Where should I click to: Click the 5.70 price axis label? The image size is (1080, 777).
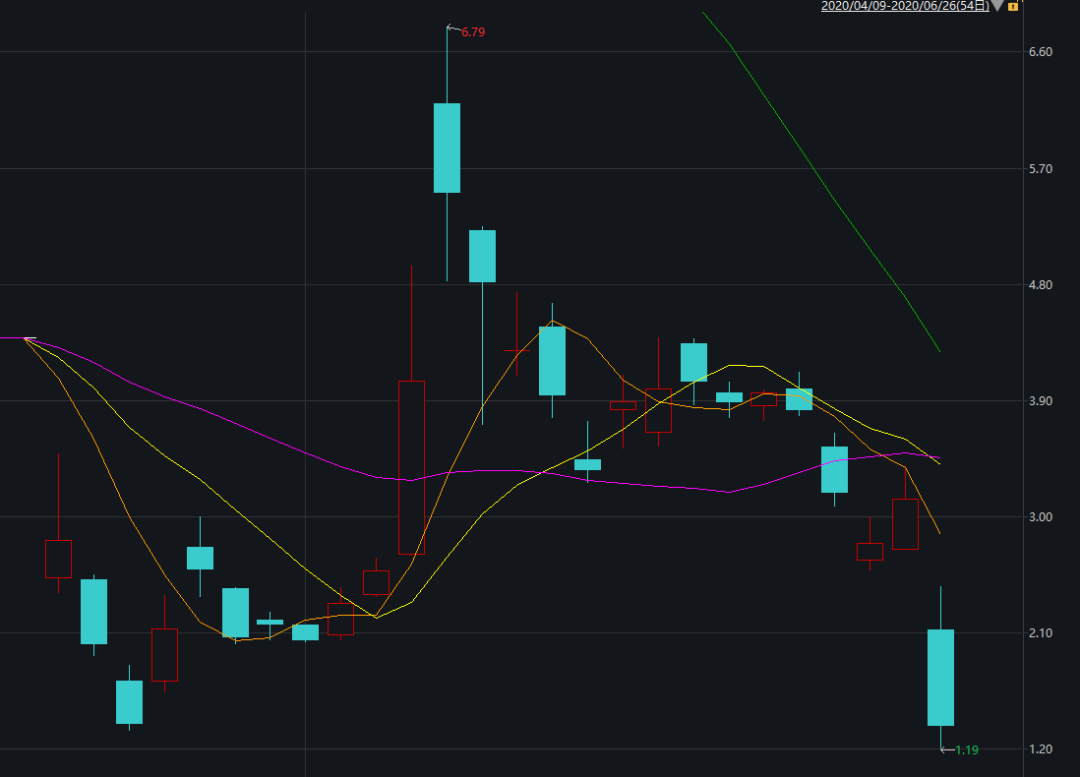click(1040, 169)
